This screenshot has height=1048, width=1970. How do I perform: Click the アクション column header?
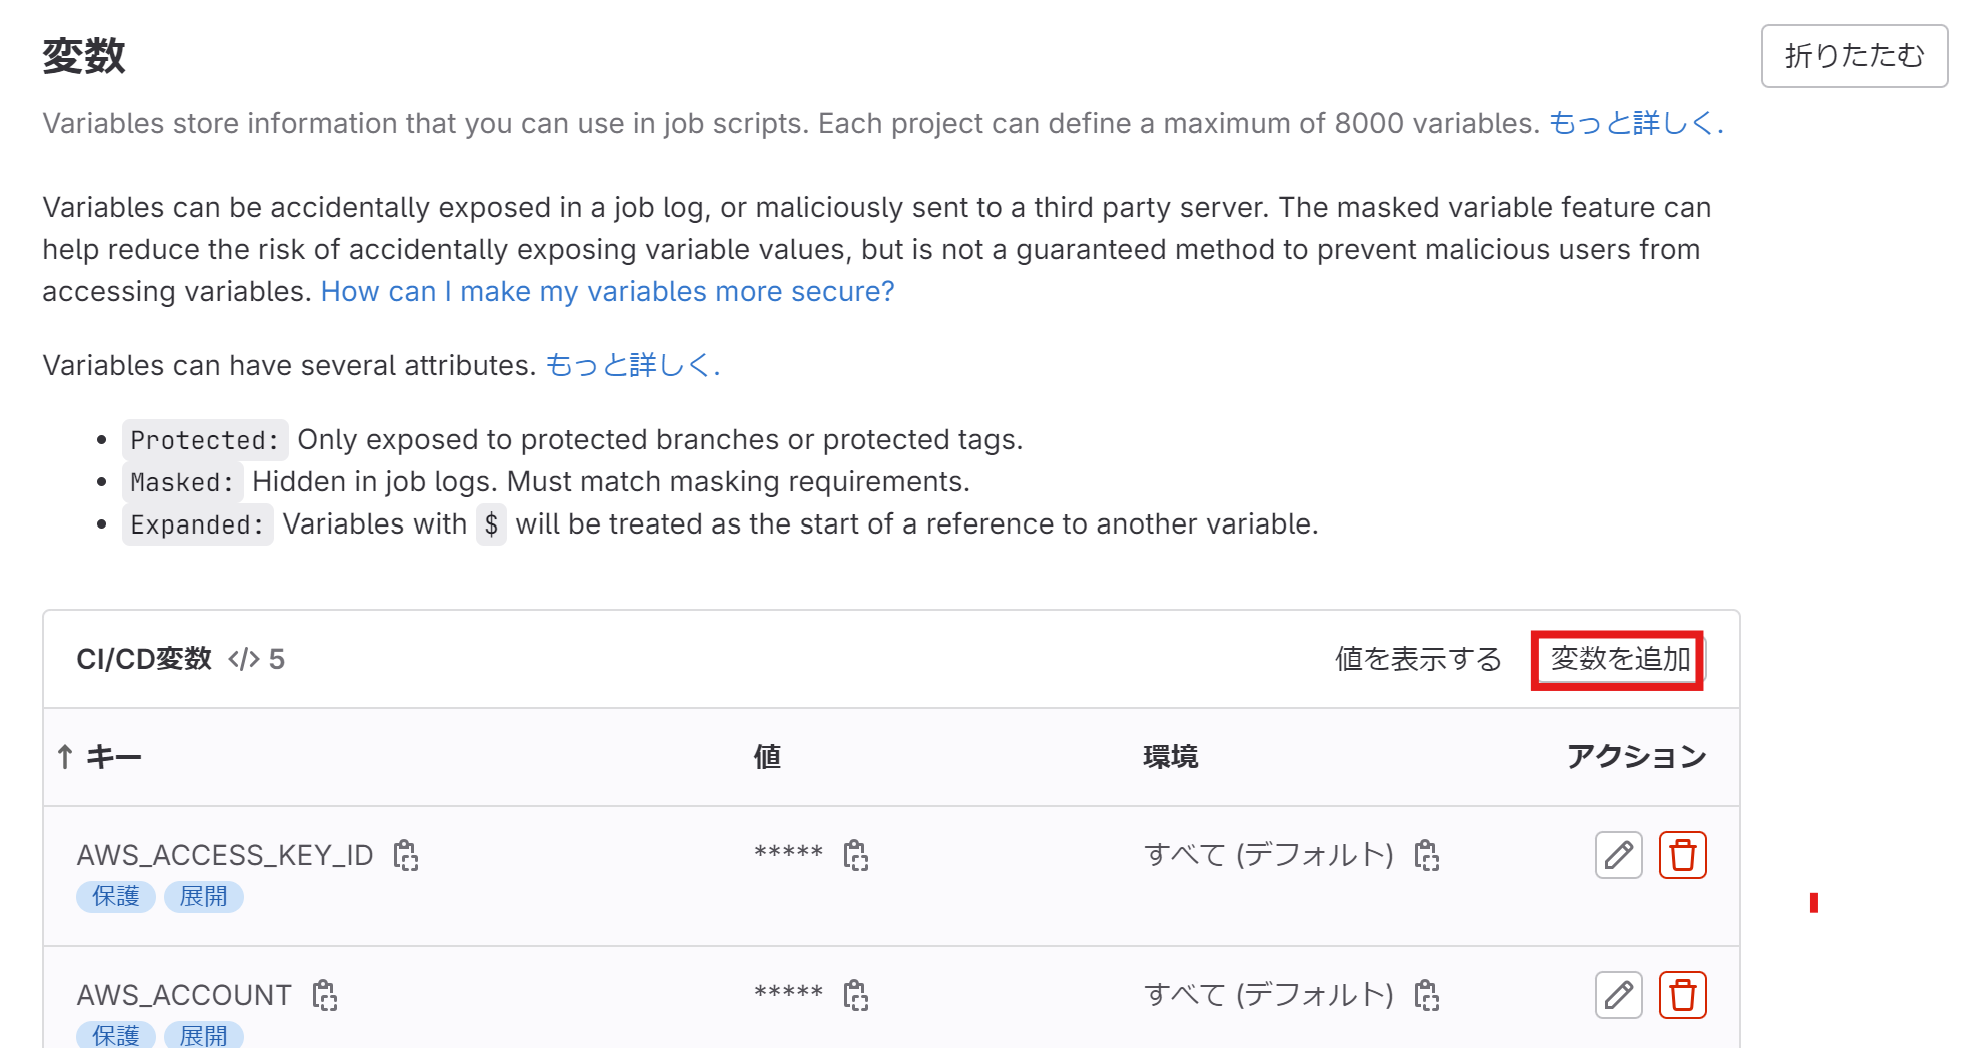coord(1636,757)
